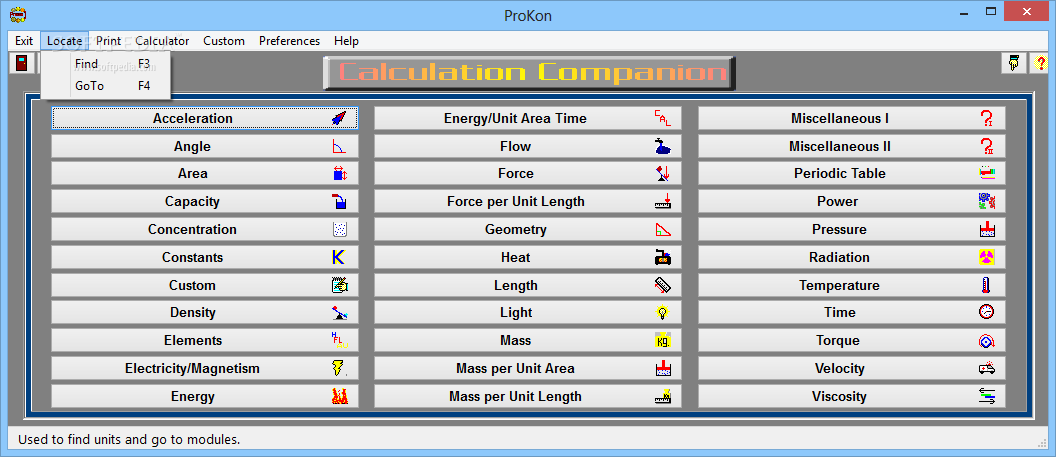Click the lightning bolt icon on Electricity/Magnetism

click(339, 368)
